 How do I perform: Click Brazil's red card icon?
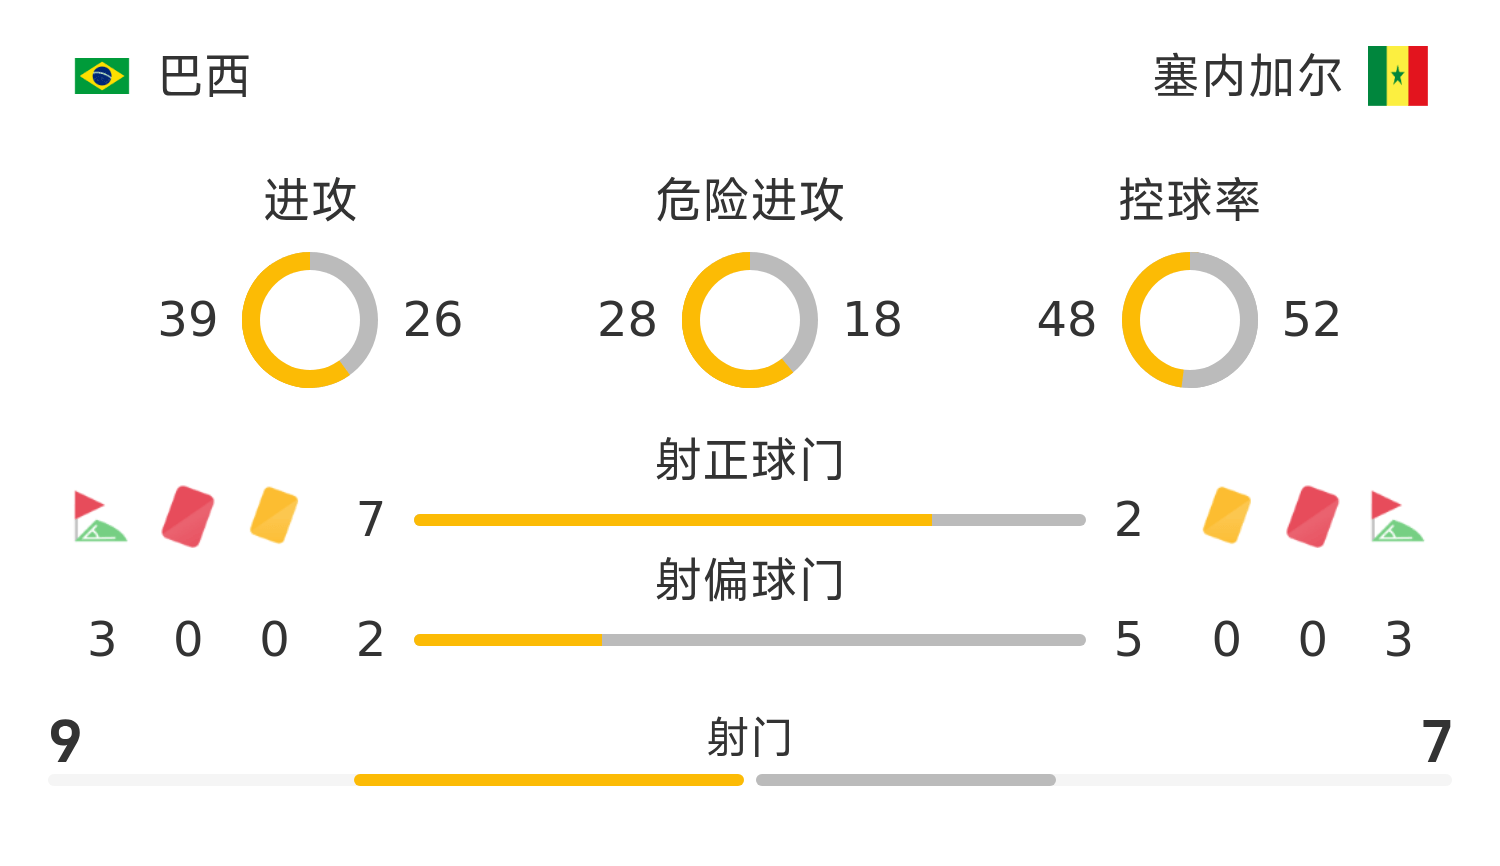tap(188, 516)
